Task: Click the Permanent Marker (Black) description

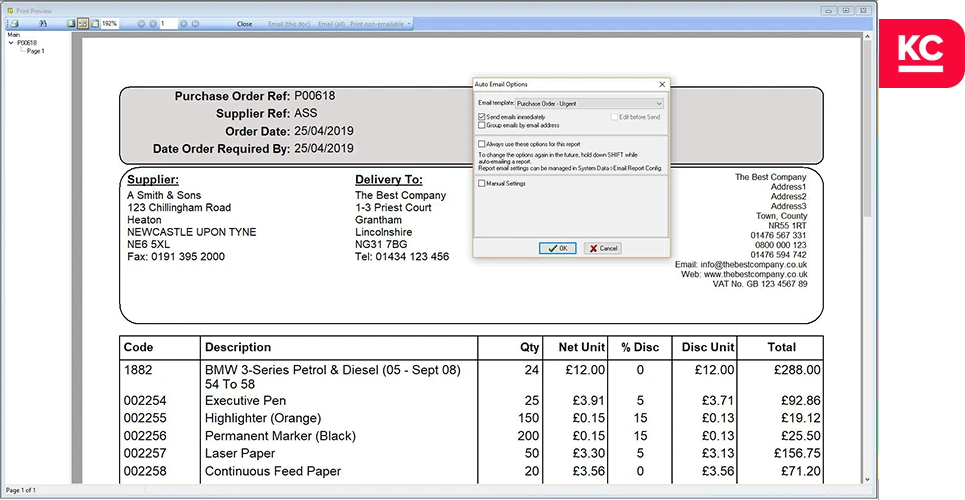Action: pyautogui.click(x=281, y=436)
